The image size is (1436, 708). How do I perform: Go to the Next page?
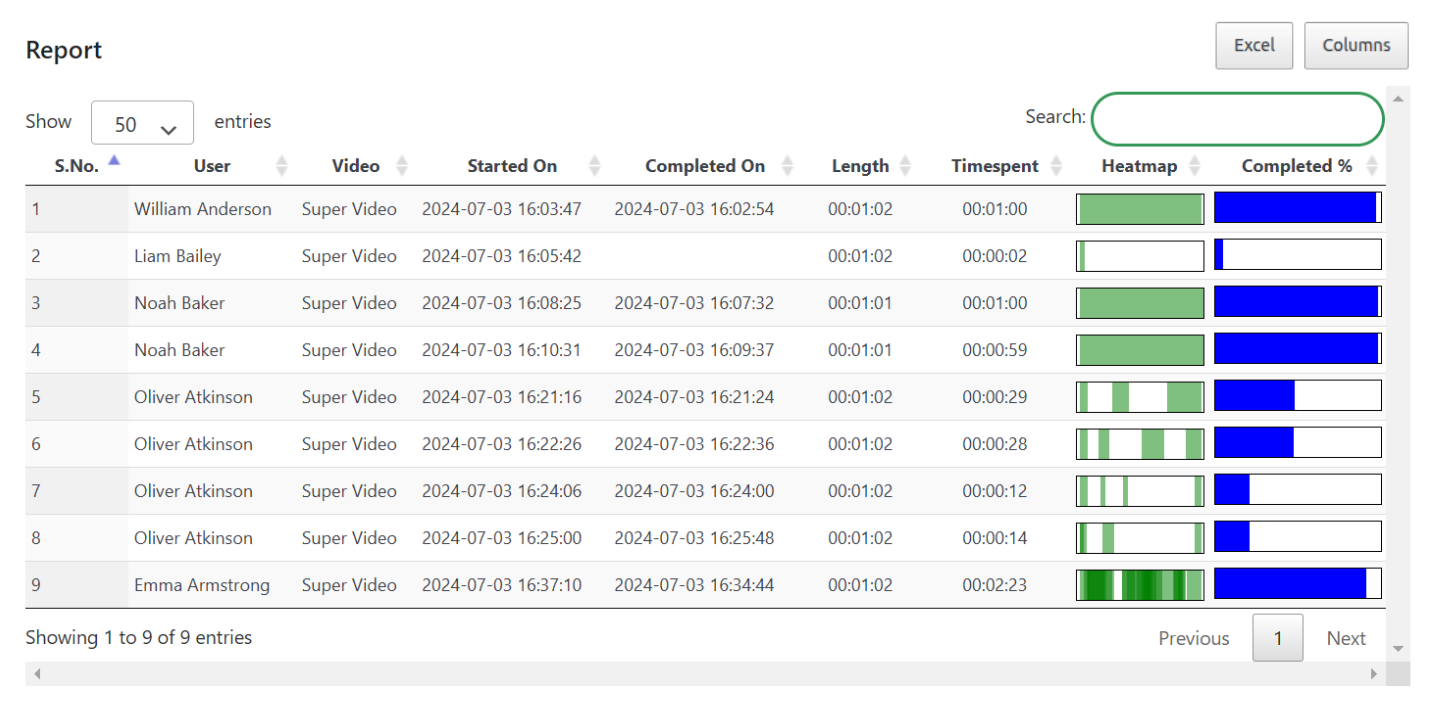click(1346, 638)
